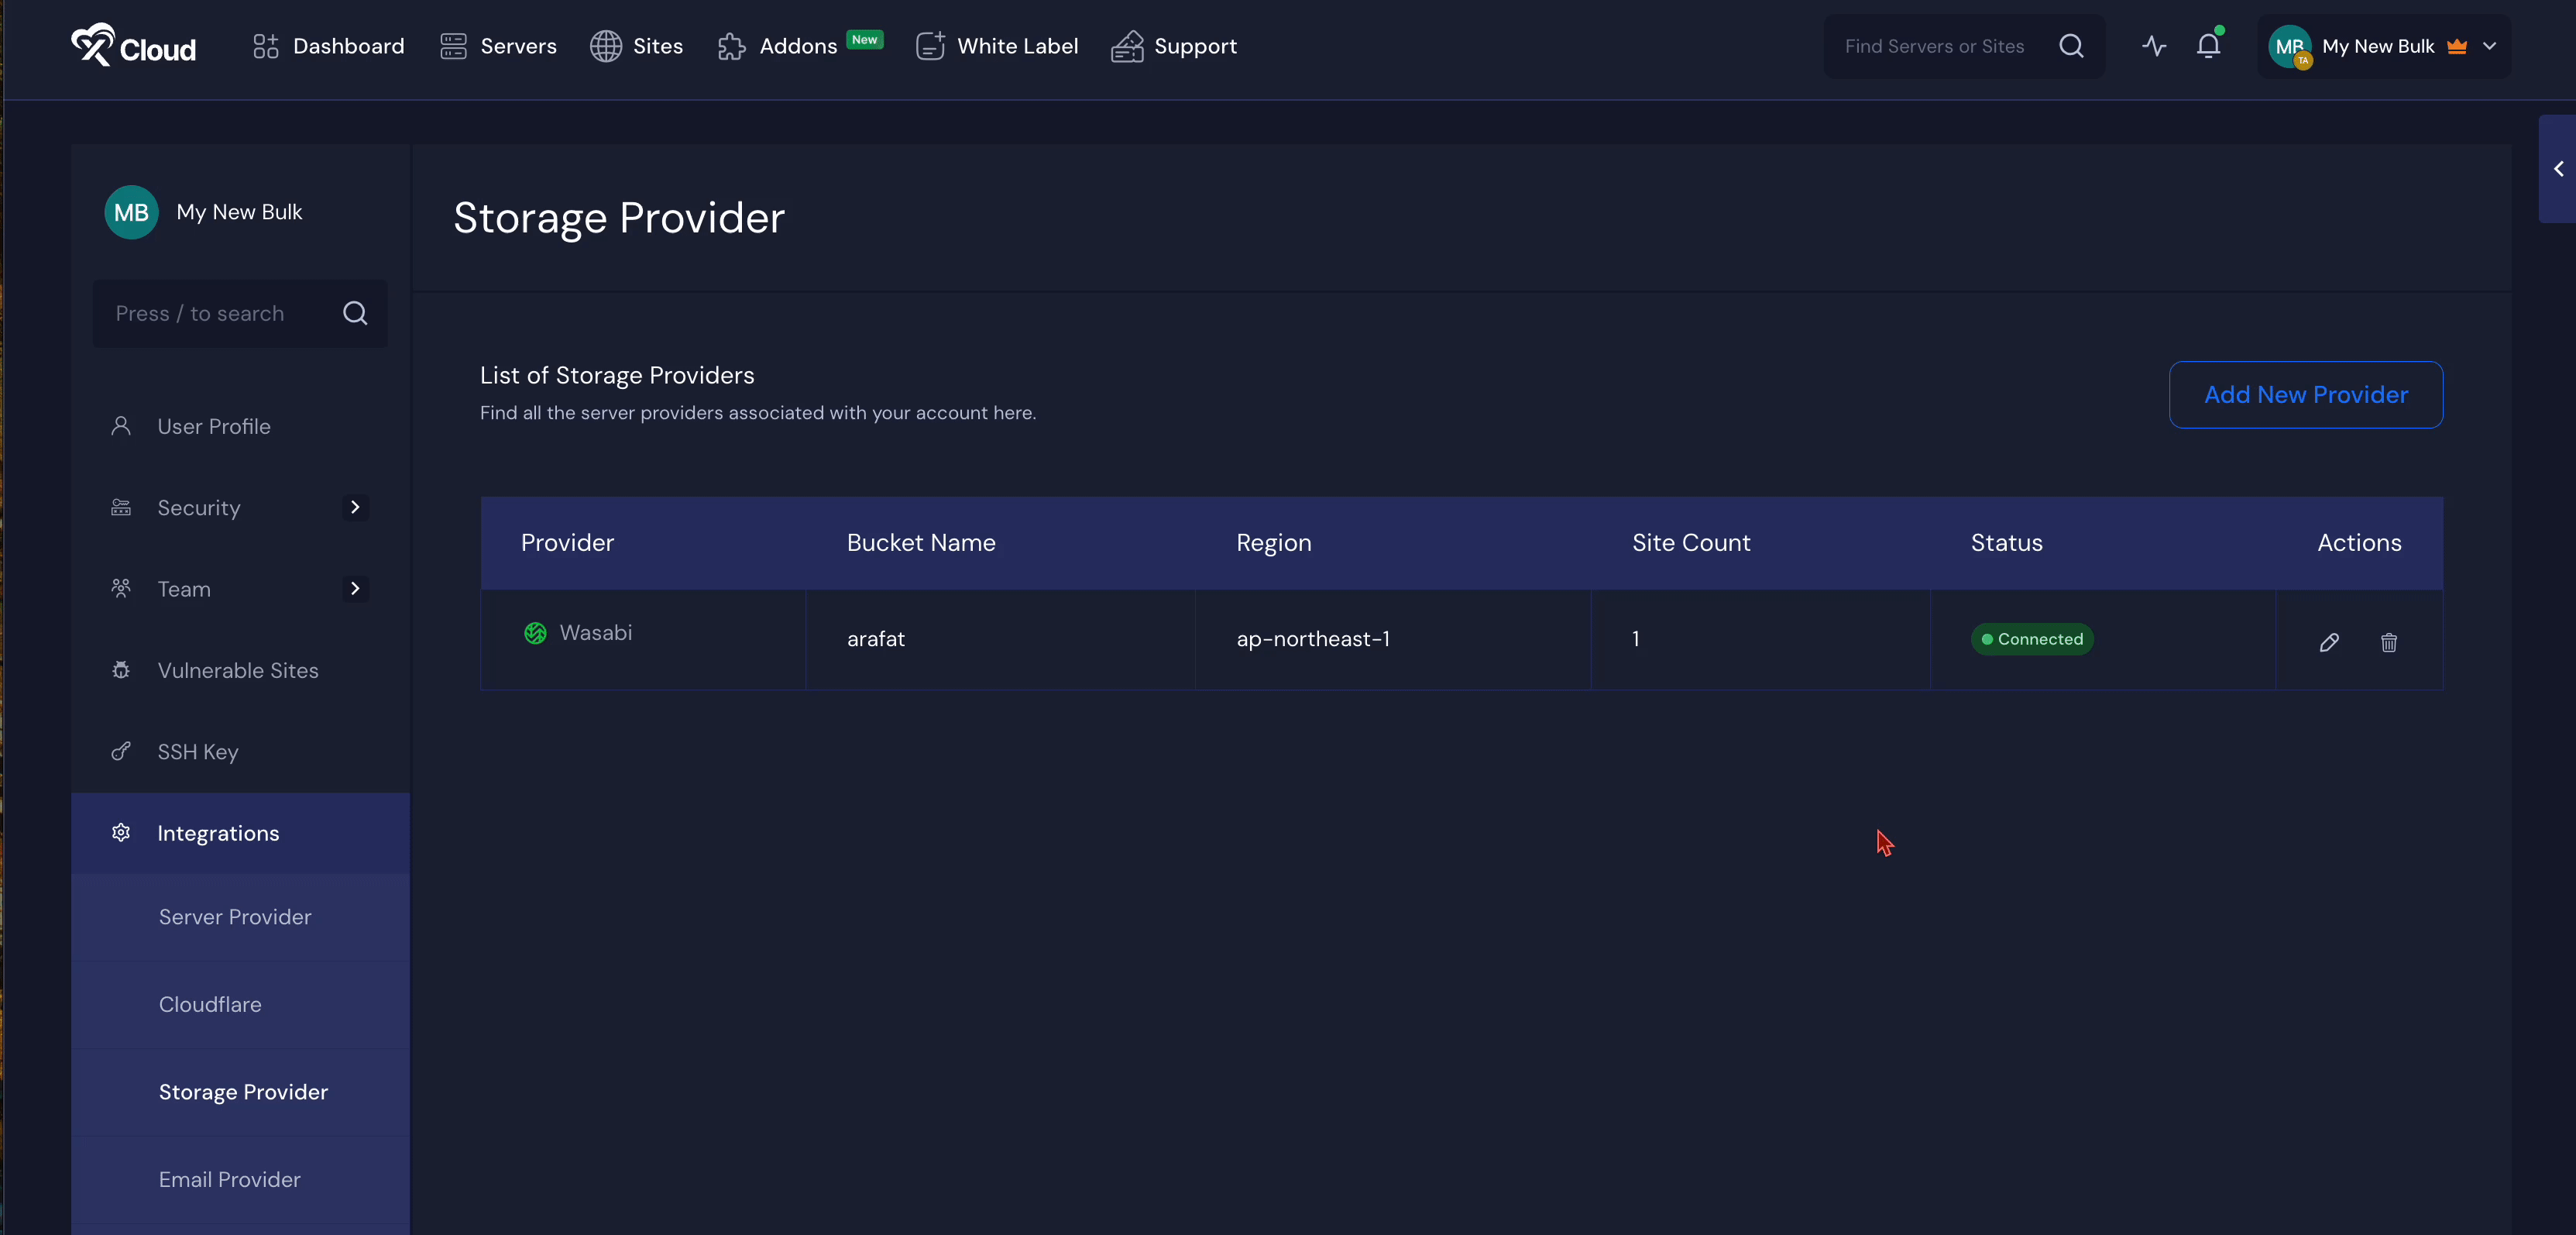Click the activity pulse icon

[2154, 46]
